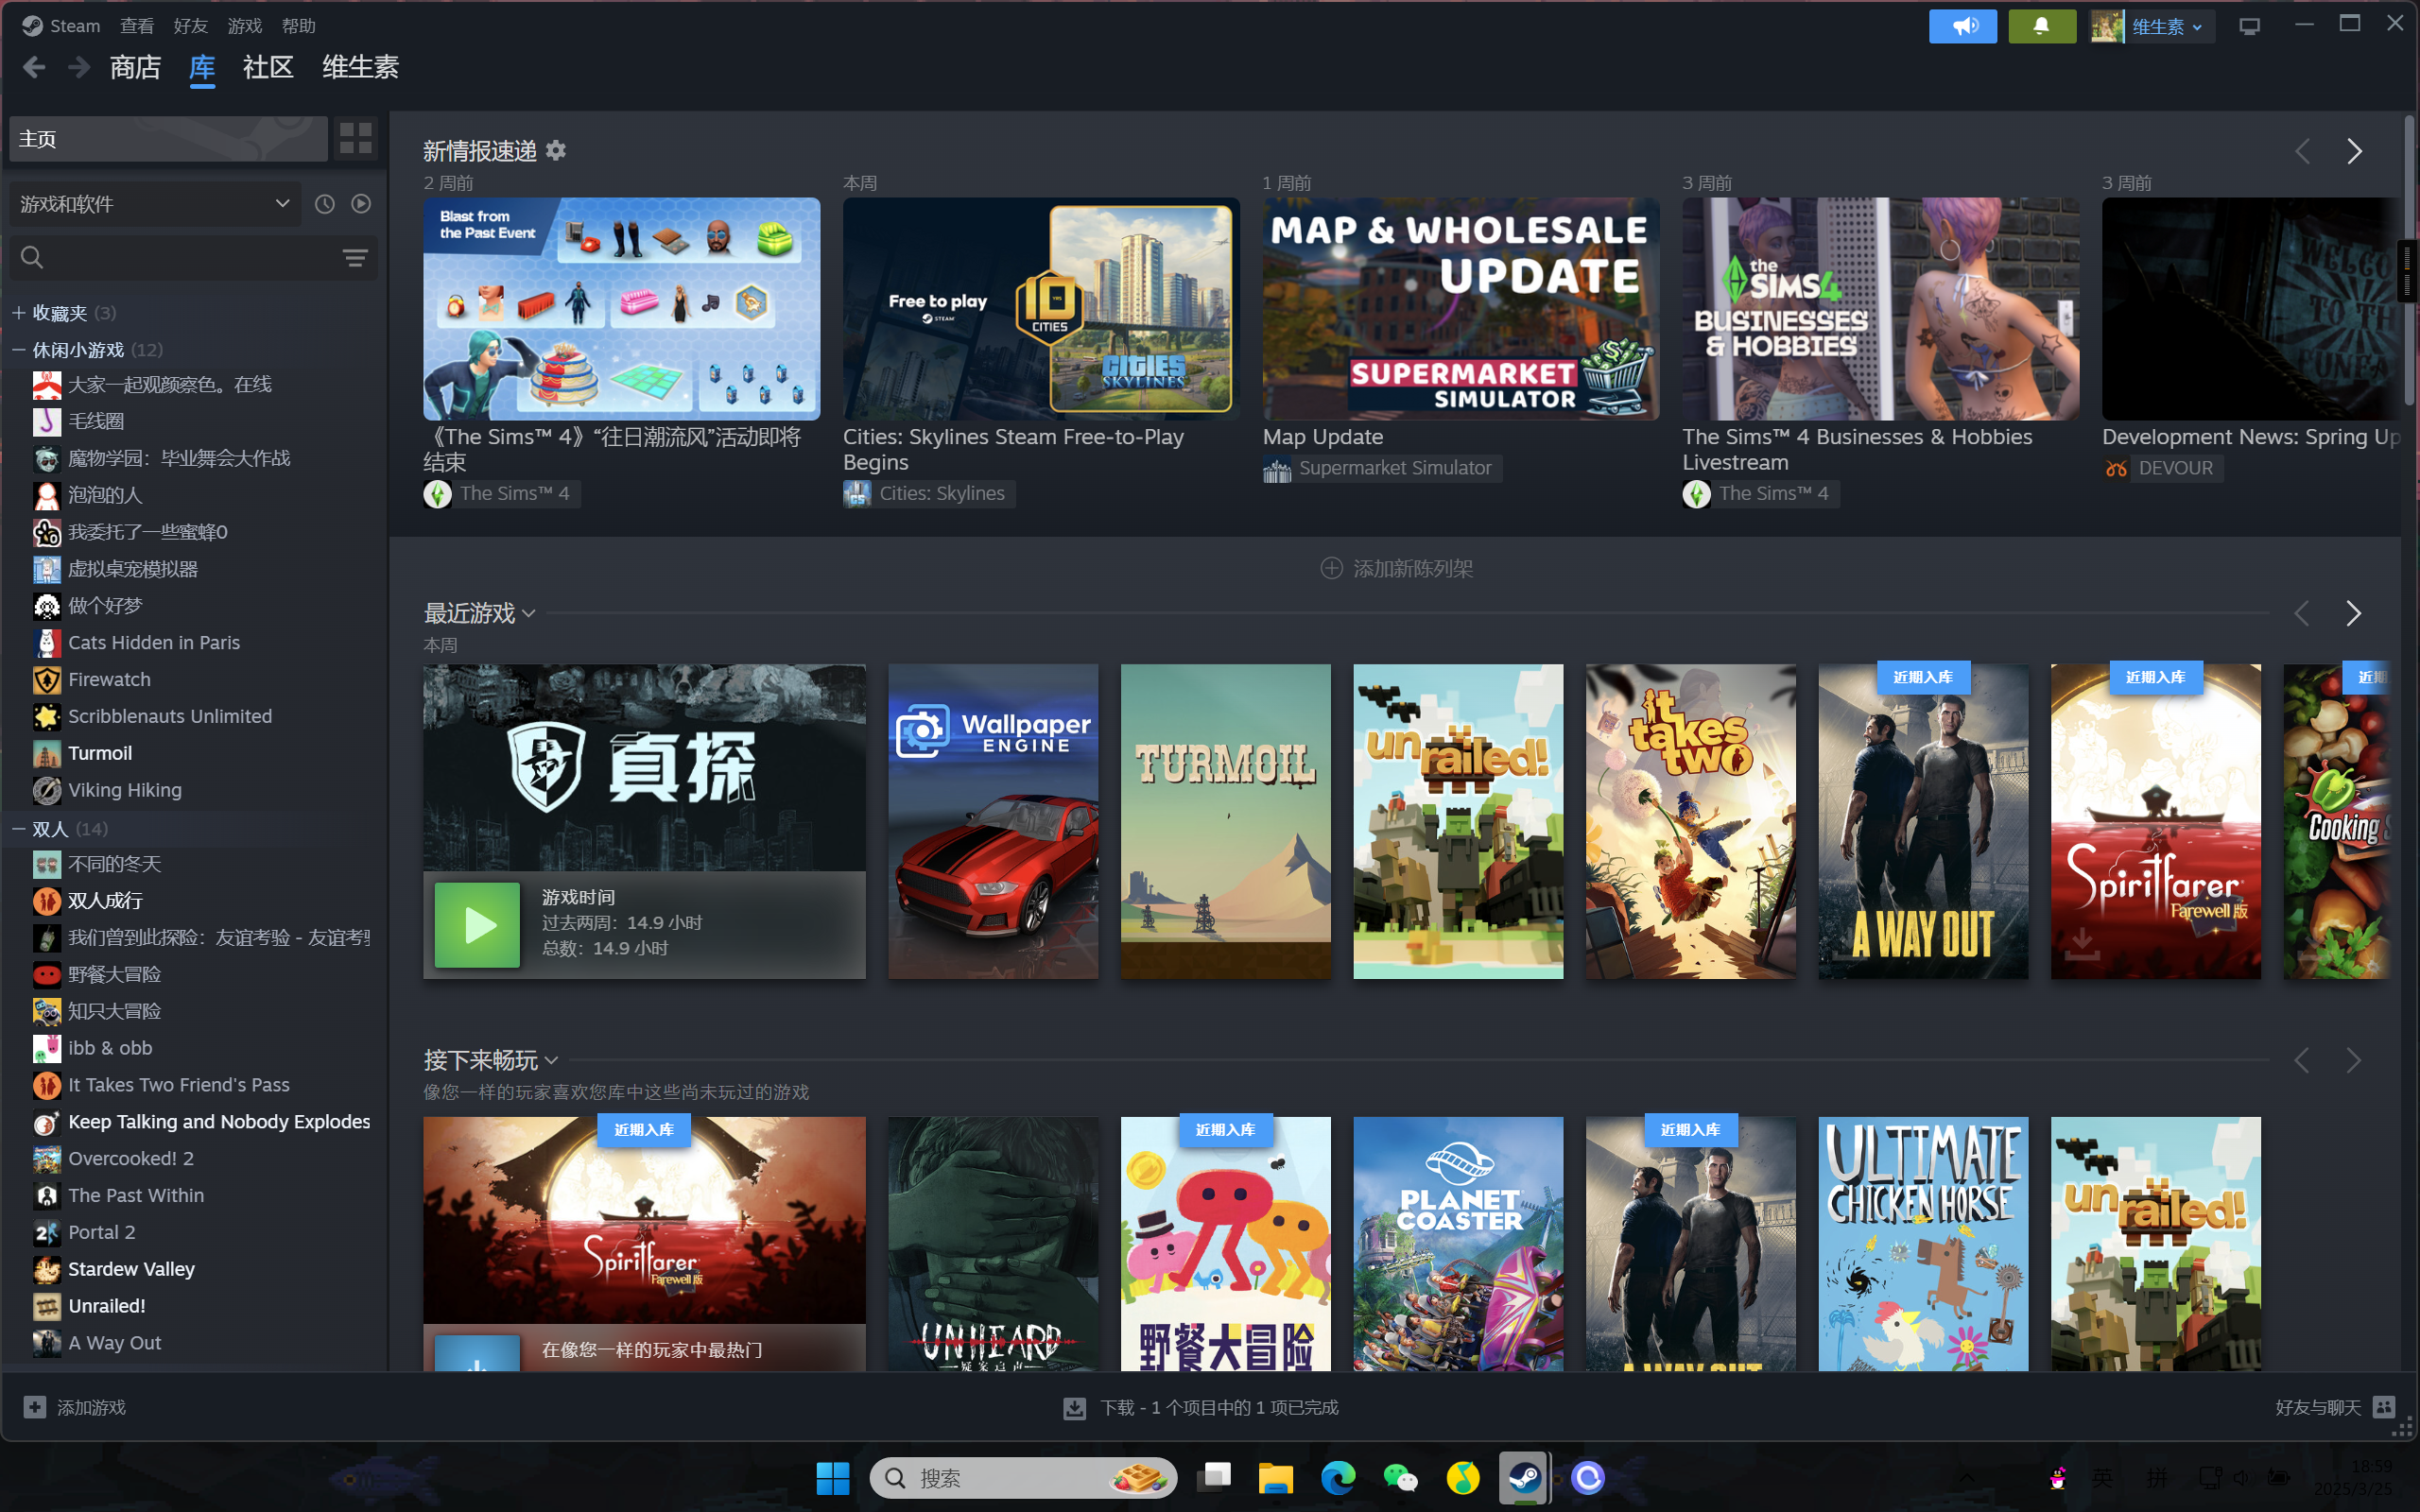Image resolution: width=2420 pixels, height=1512 pixels.
Task: Show next news items arrow
Action: (2354, 151)
